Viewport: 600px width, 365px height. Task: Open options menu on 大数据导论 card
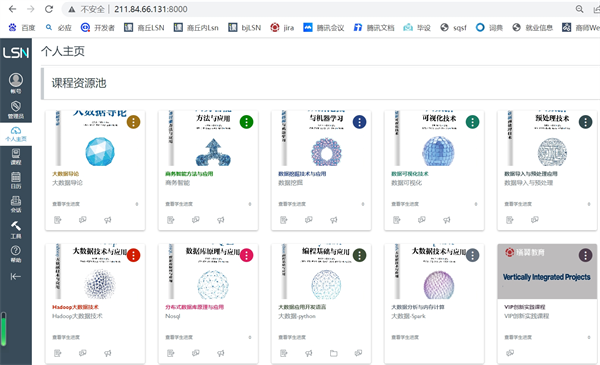point(133,122)
